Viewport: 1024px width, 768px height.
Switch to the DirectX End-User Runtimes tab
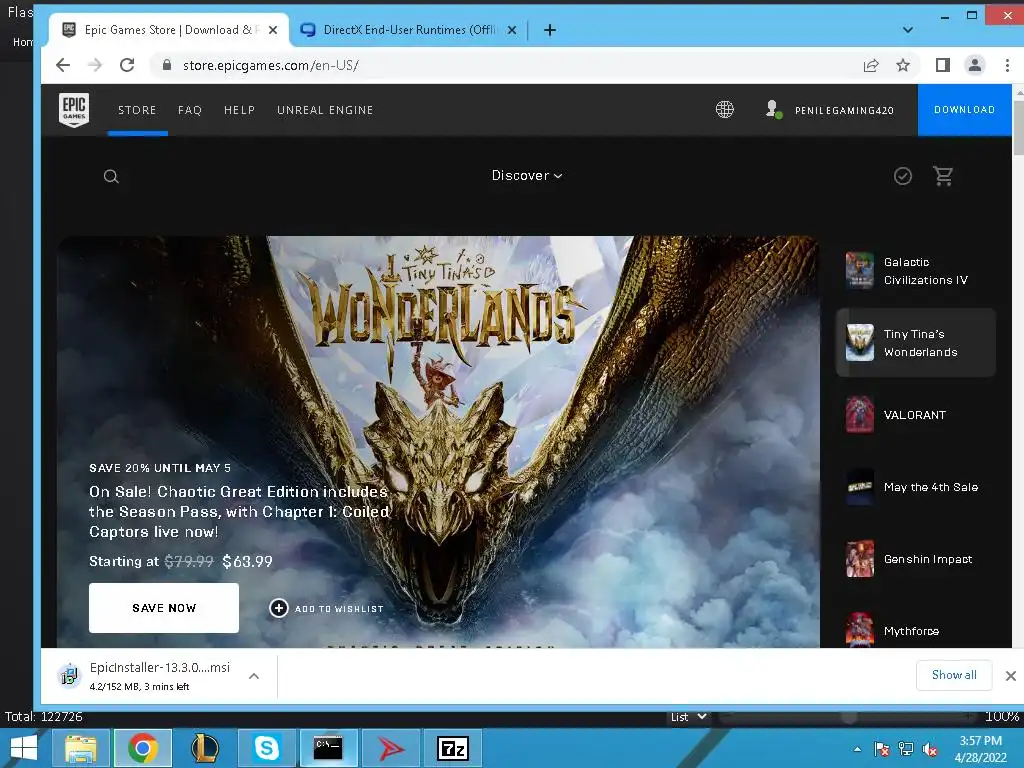click(408, 30)
